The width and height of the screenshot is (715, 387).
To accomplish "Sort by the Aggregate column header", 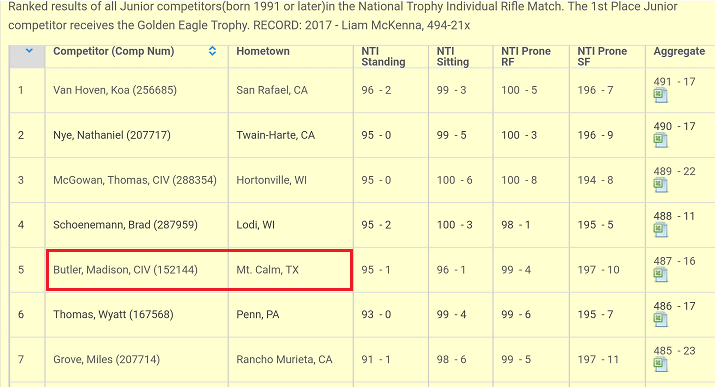I will tap(679, 51).
